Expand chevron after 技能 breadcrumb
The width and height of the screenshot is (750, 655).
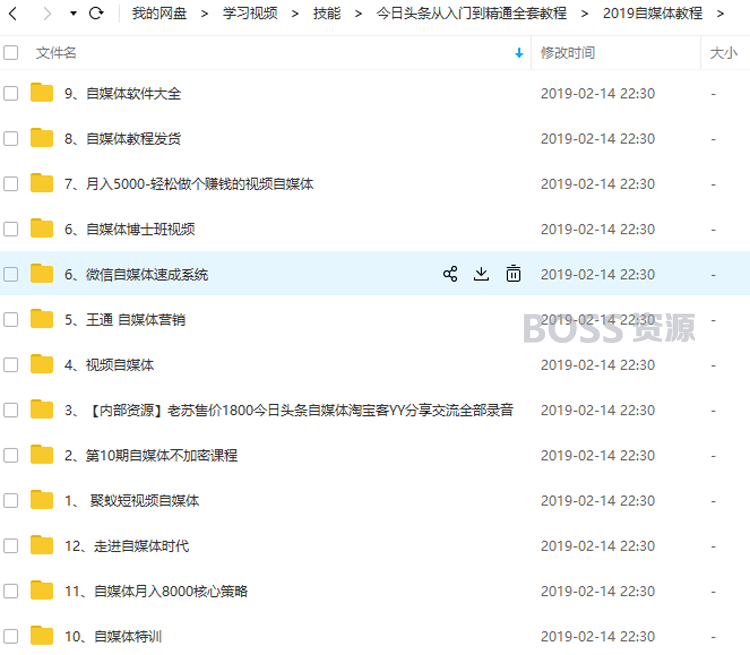(358, 14)
